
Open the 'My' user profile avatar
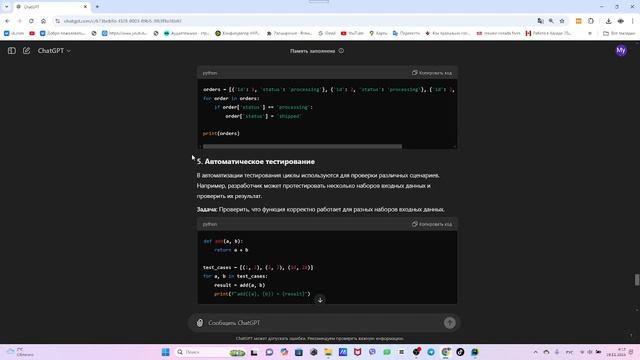621,51
